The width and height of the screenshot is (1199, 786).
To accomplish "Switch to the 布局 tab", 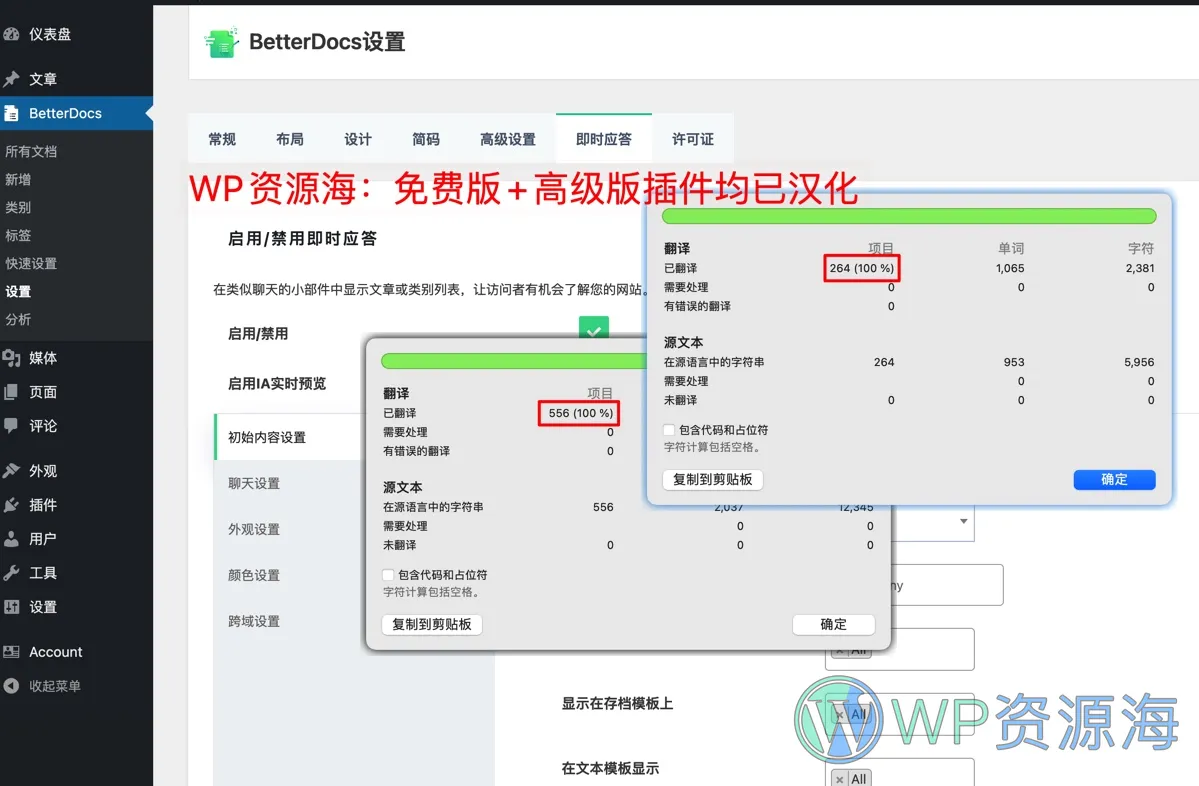I will pos(290,139).
